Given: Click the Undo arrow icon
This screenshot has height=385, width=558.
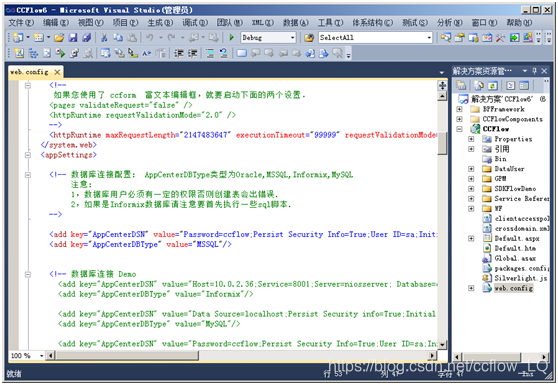Looking at the screenshot, I should (150, 37).
